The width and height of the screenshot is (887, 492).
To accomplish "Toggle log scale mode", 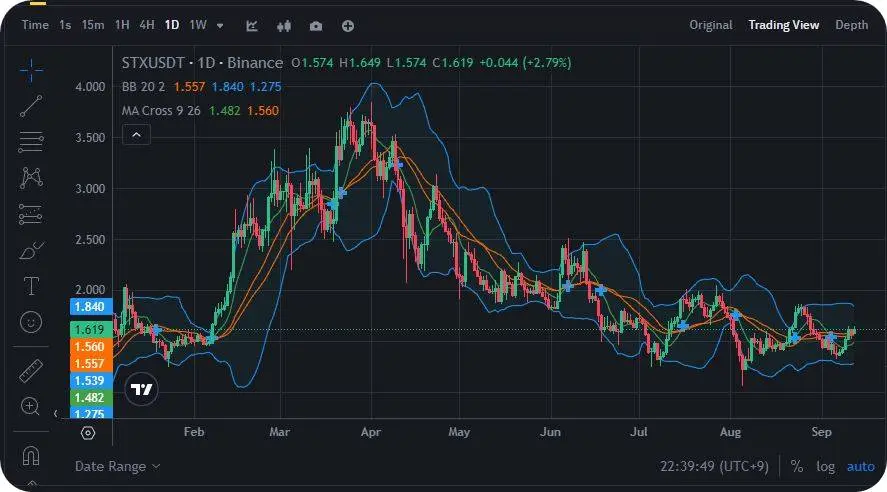I will click(x=825, y=467).
